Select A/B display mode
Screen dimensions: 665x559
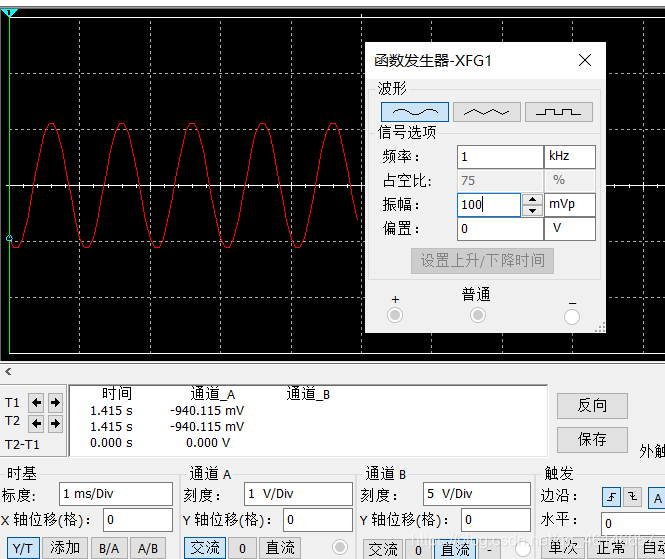coord(148,548)
